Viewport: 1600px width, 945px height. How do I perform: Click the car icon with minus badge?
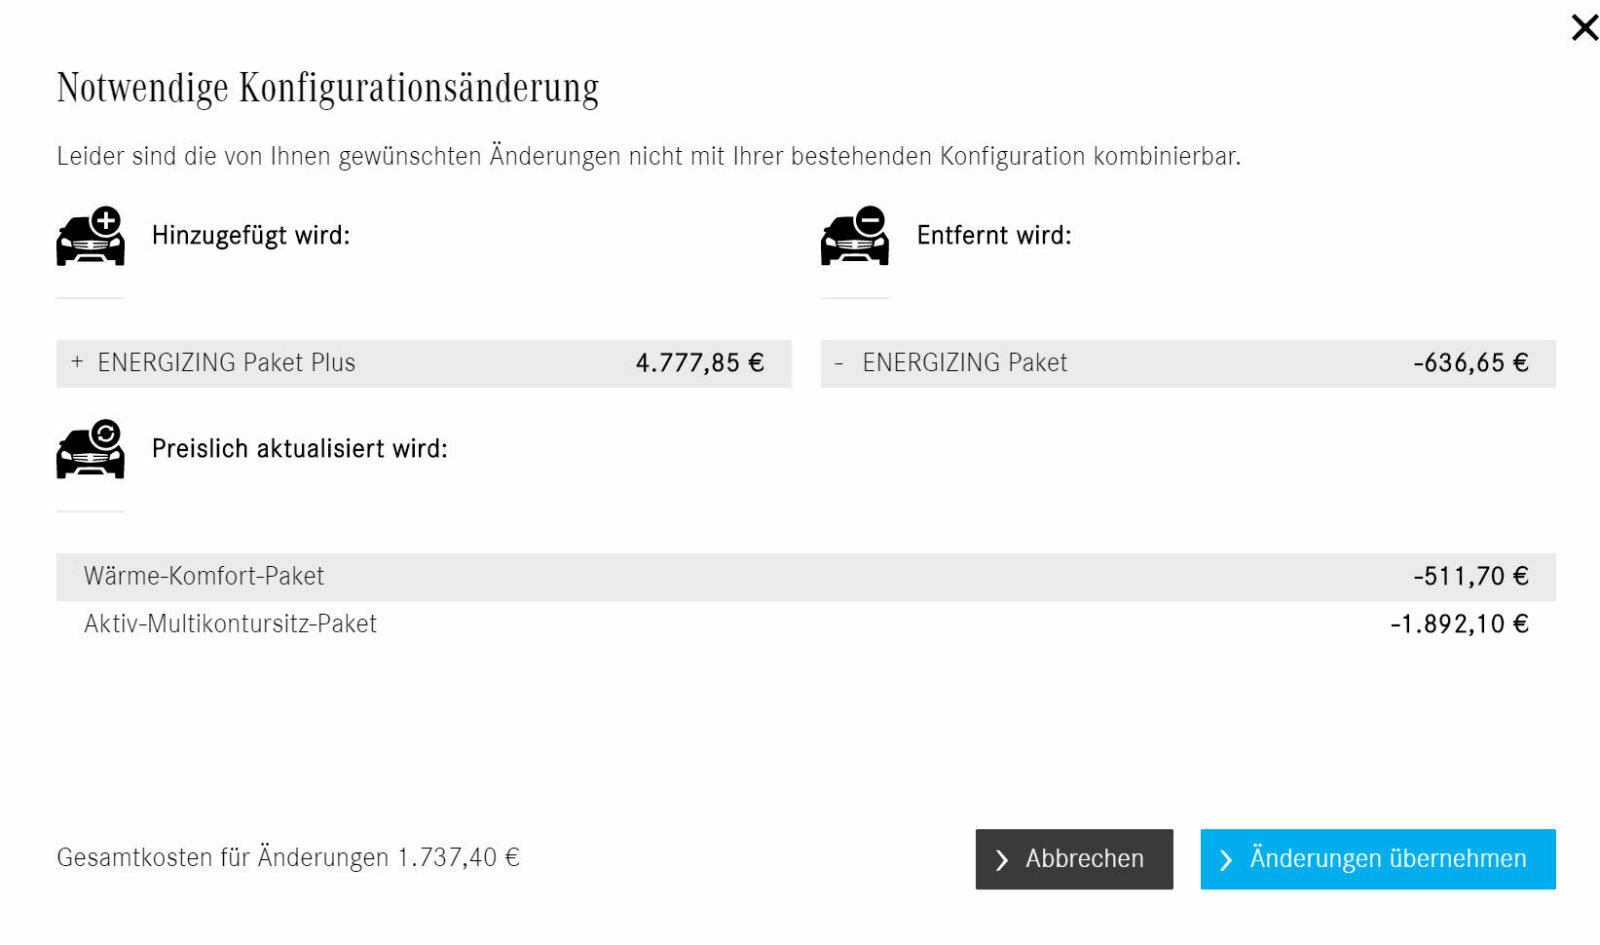point(855,238)
